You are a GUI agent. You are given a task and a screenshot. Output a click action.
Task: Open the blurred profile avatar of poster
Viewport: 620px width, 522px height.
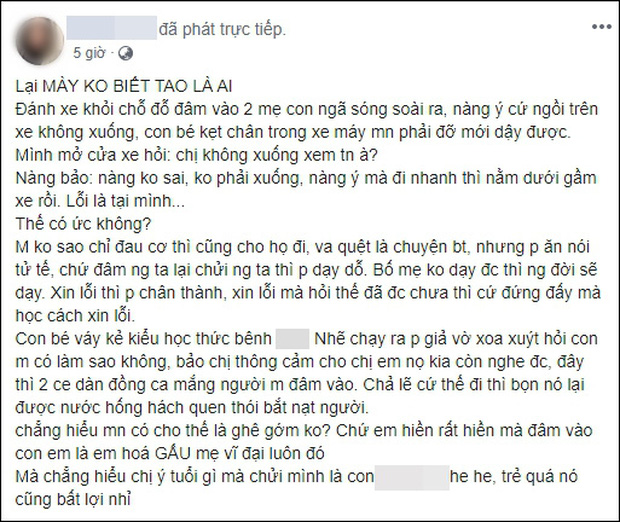pyautogui.click(x=40, y=40)
